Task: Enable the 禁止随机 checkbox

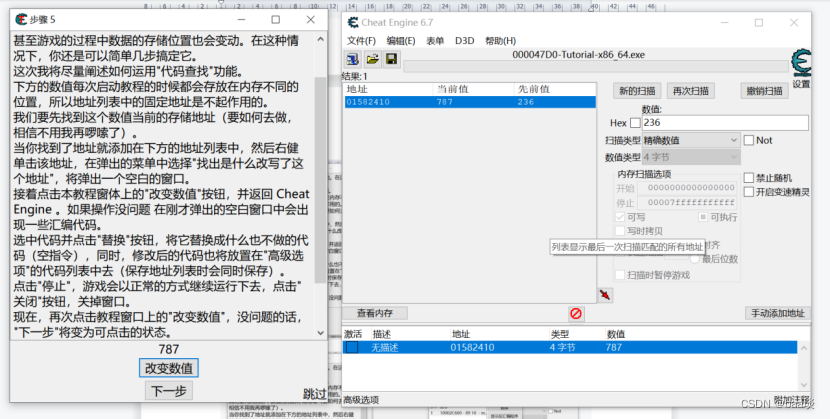Action: click(749, 178)
